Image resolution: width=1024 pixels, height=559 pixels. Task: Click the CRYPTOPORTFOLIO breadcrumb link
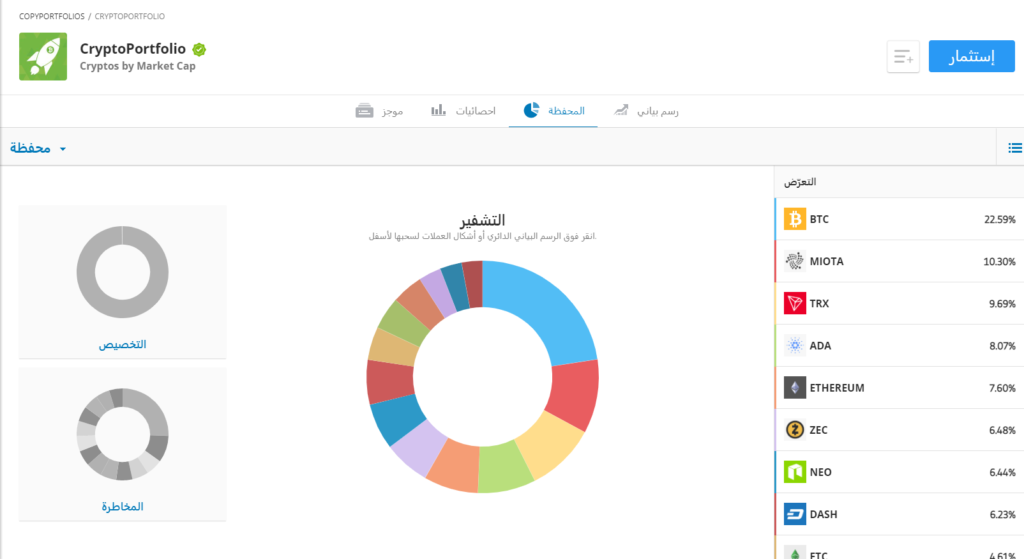129,16
